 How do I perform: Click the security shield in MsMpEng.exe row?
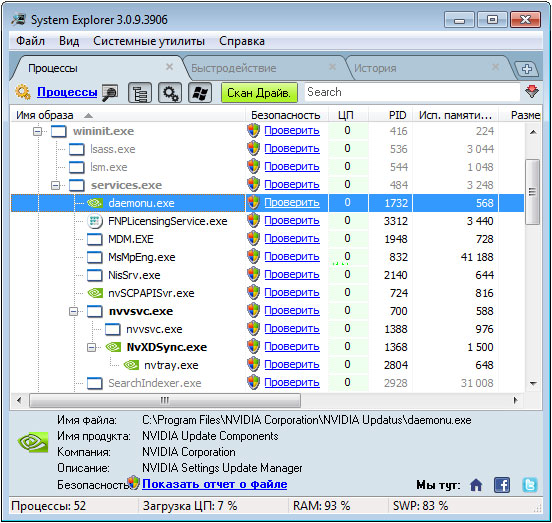coord(253,256)
